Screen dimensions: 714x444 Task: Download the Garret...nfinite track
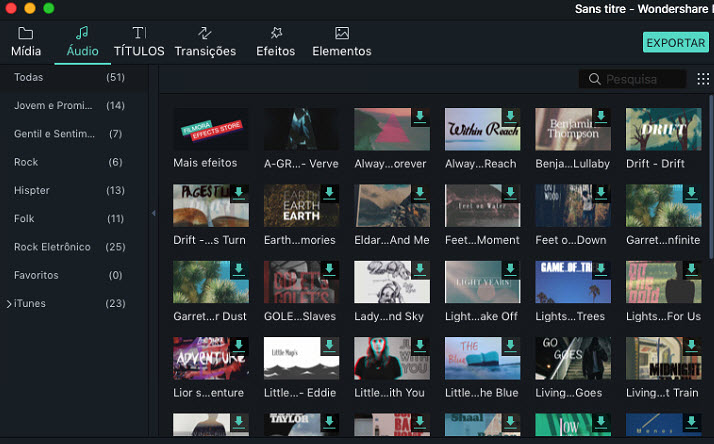pyautogui.click(x=692, y=193)
